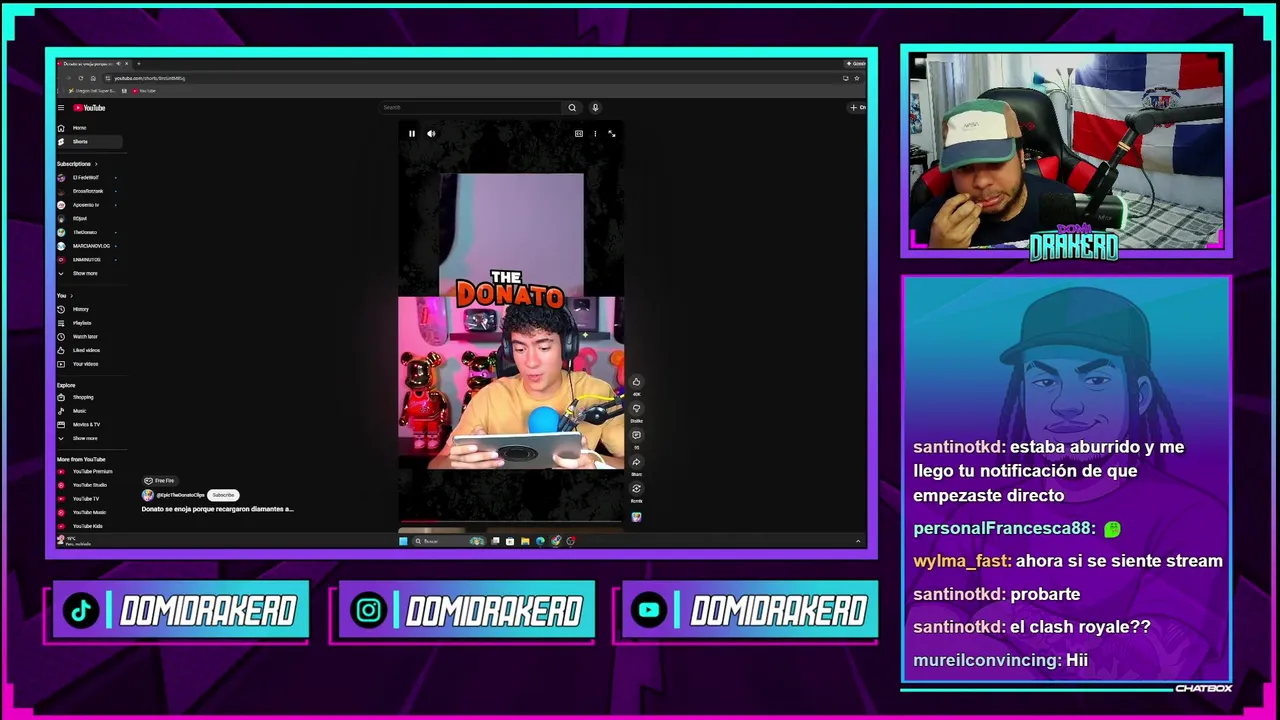The image size is (1280, 720).
Task: Open the Dragon Ball Super bookmark
Action: pyautogui.click(x=92, y=91)
